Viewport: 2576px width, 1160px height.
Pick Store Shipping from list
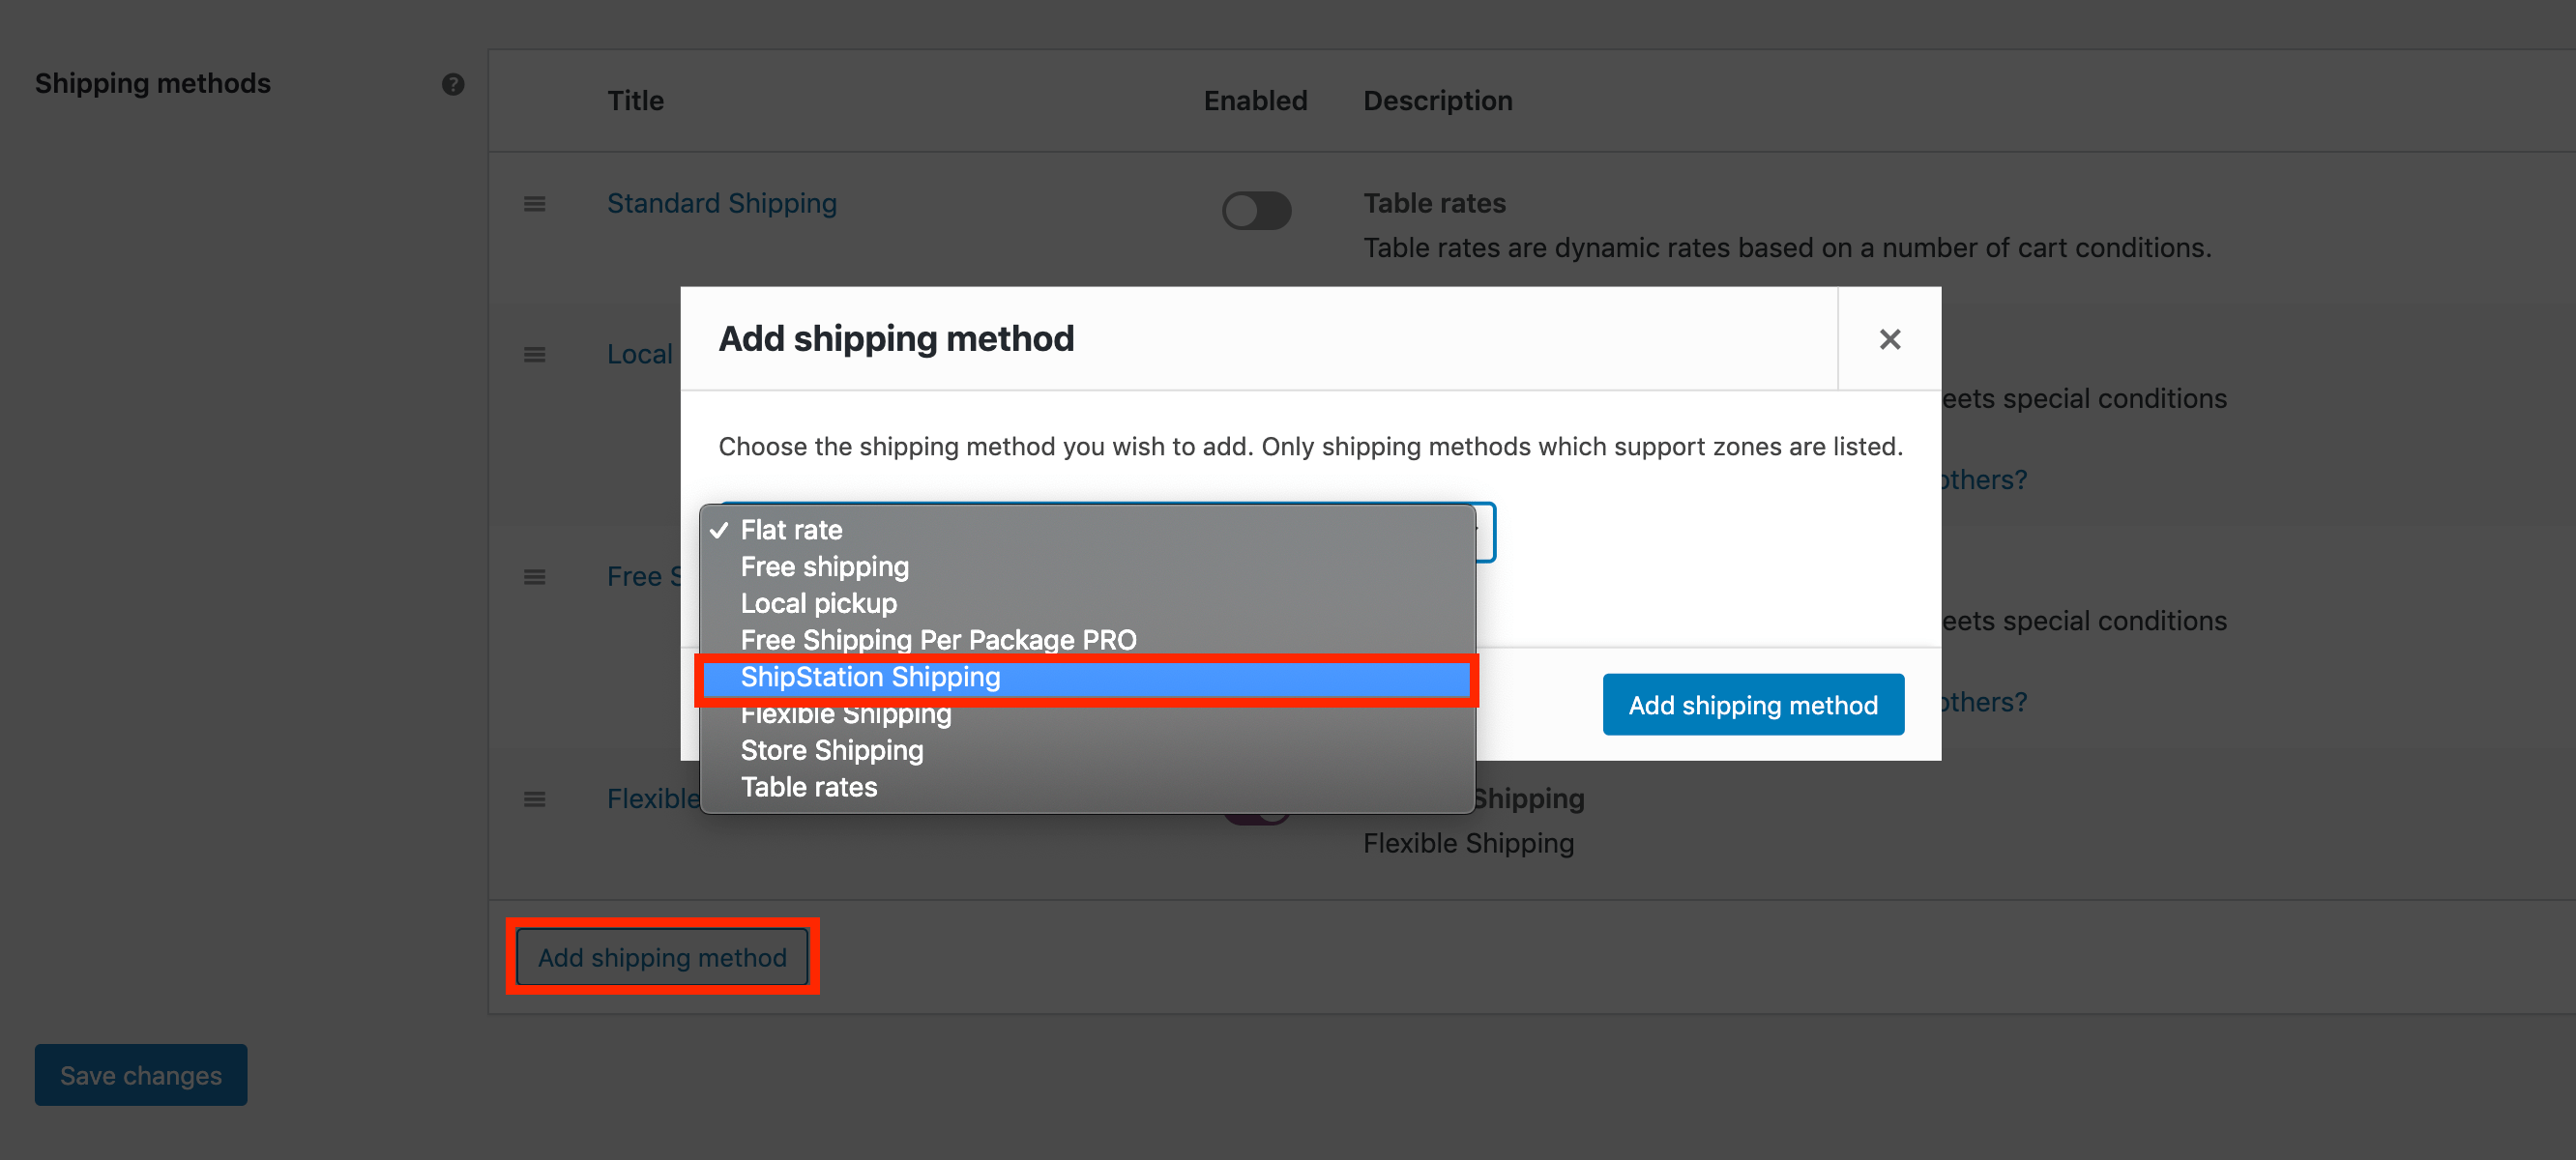[831, 750]
